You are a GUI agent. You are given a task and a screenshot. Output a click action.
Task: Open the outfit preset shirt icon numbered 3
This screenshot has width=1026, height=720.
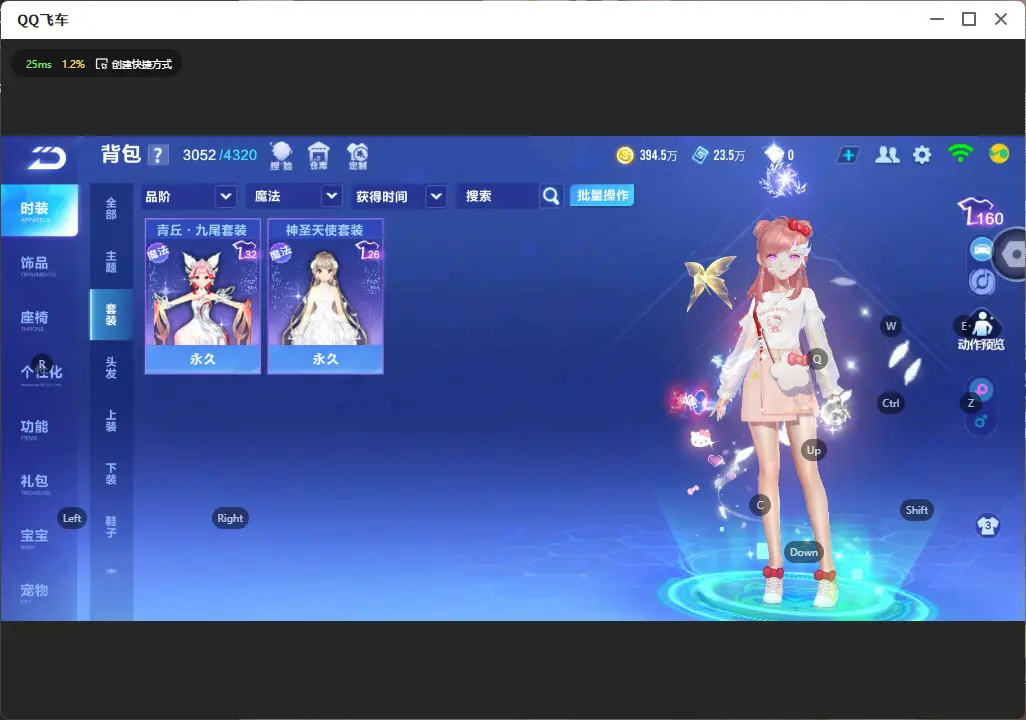tap(987, 525)
